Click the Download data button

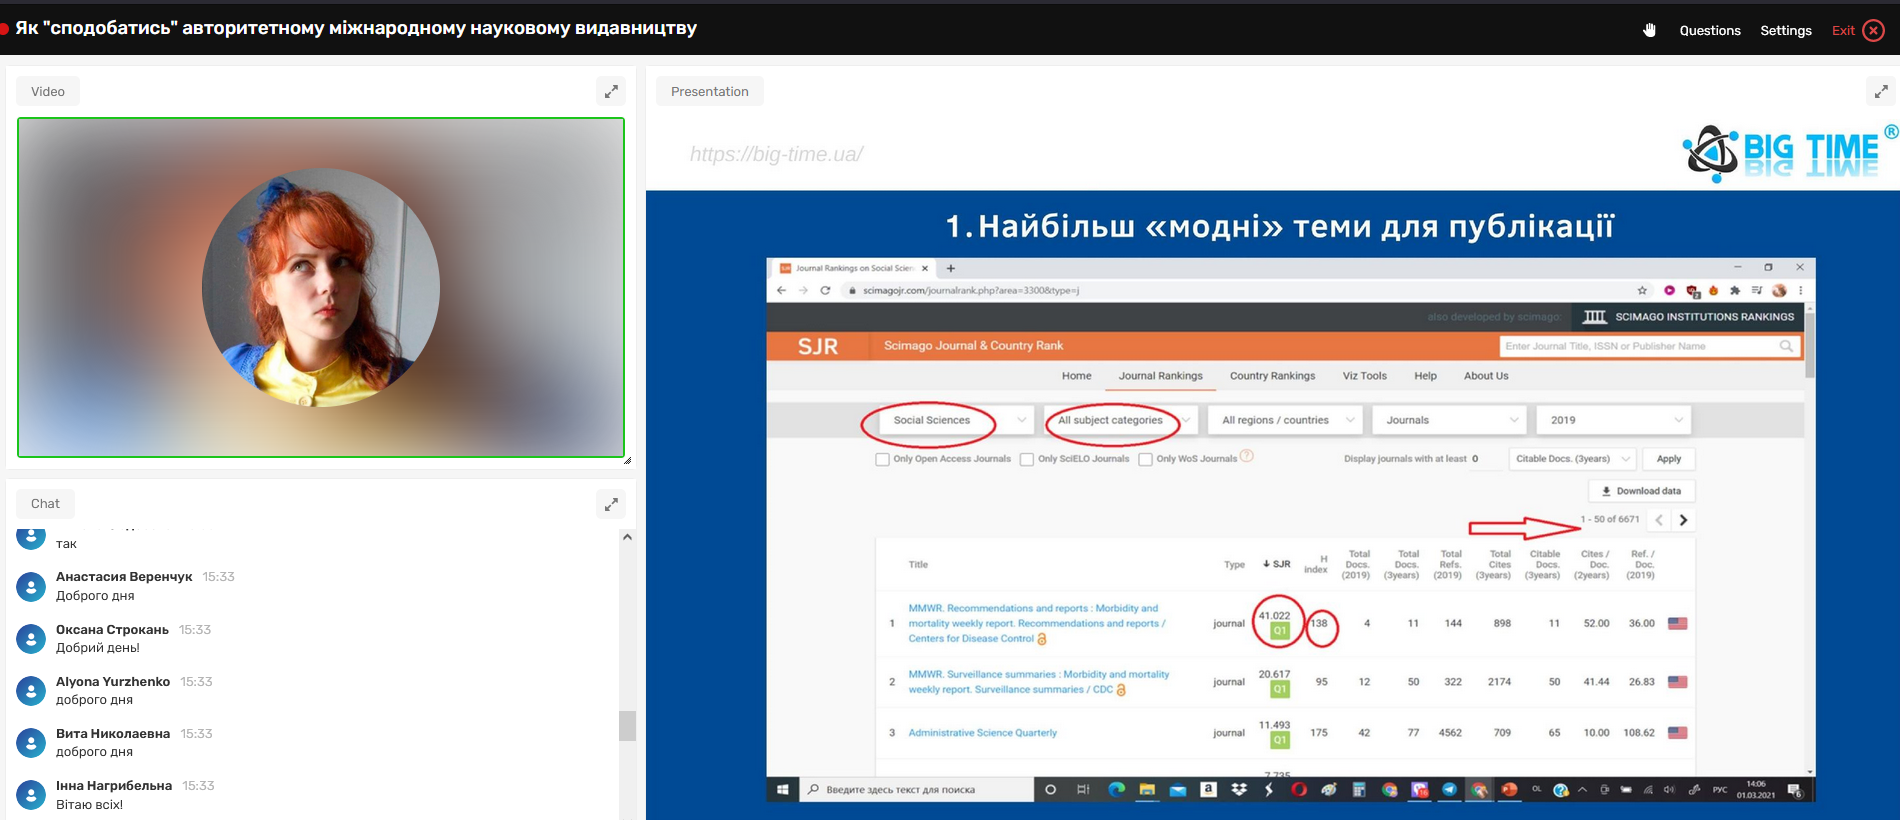tap(1641, 491)
